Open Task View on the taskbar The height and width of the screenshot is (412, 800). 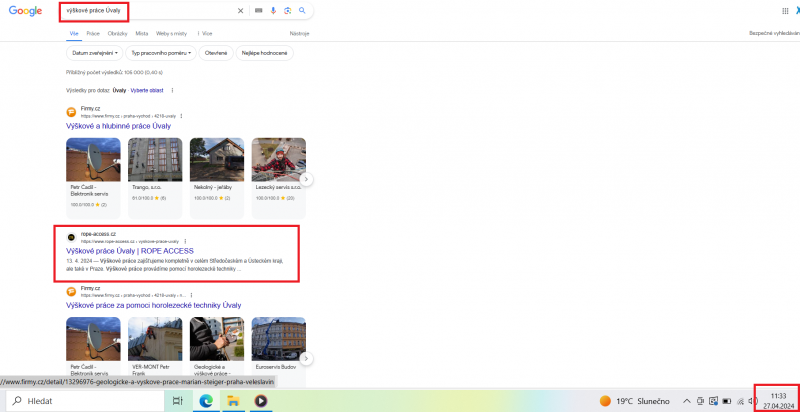pos(178,401)
